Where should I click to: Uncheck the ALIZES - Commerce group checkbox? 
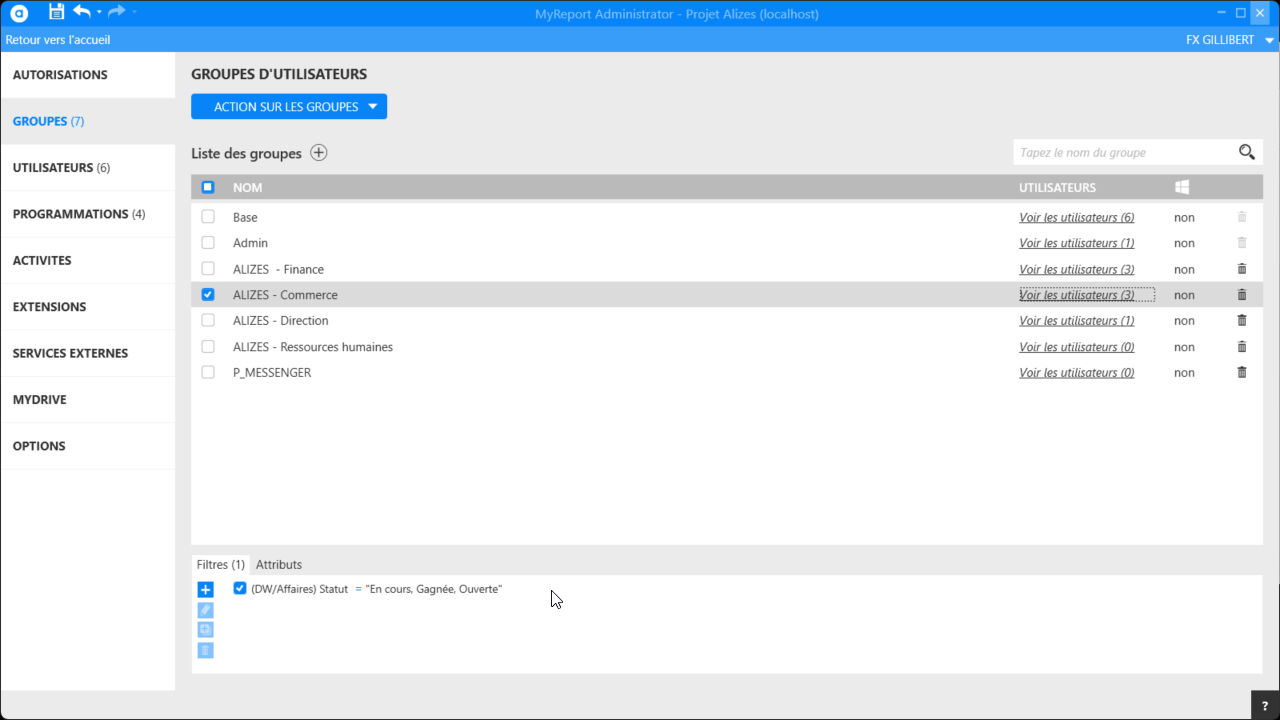208,295
